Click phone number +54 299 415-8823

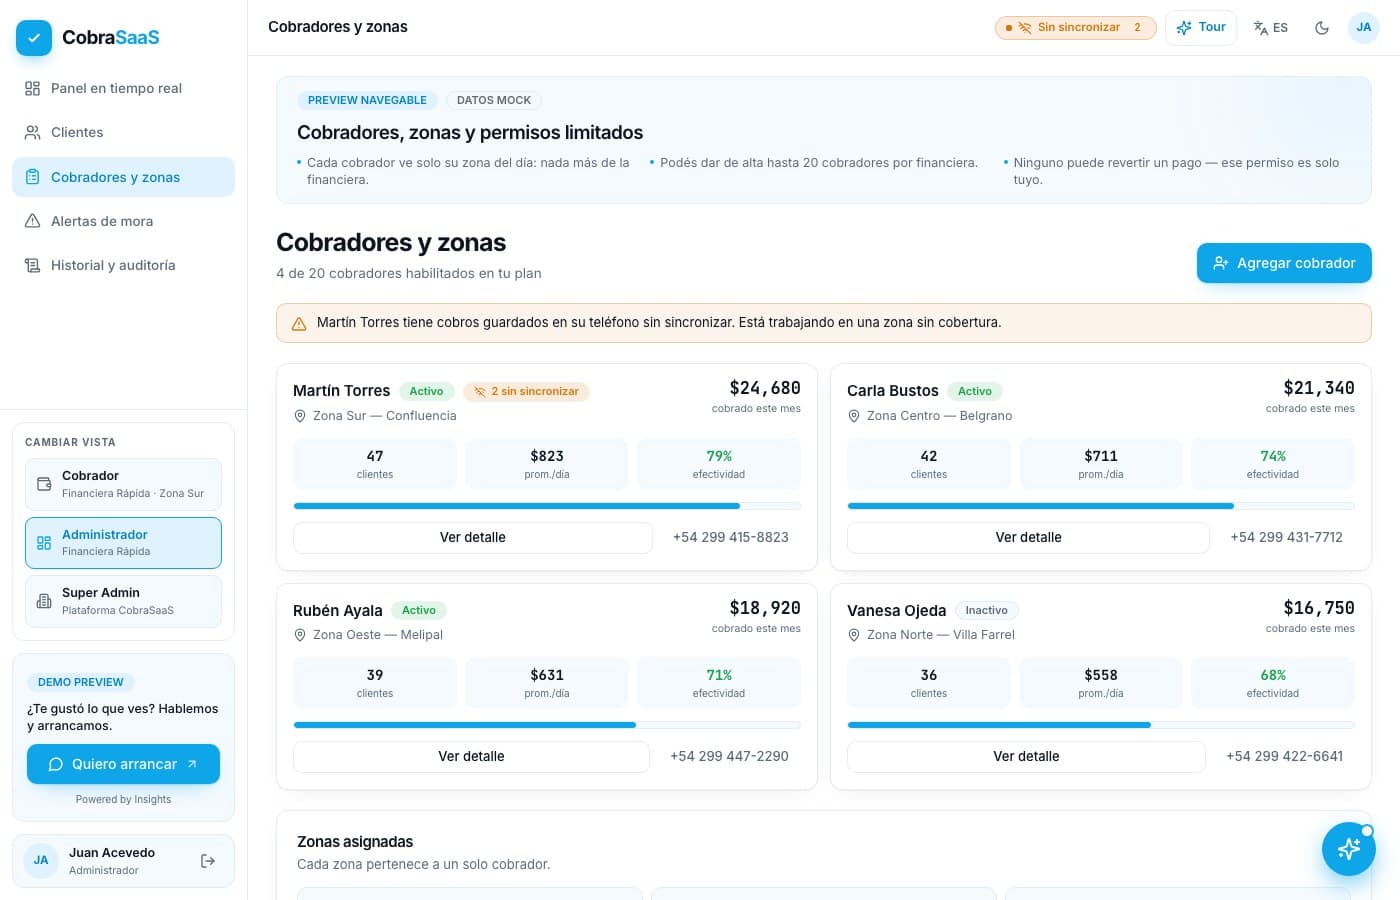coord(731,537)
